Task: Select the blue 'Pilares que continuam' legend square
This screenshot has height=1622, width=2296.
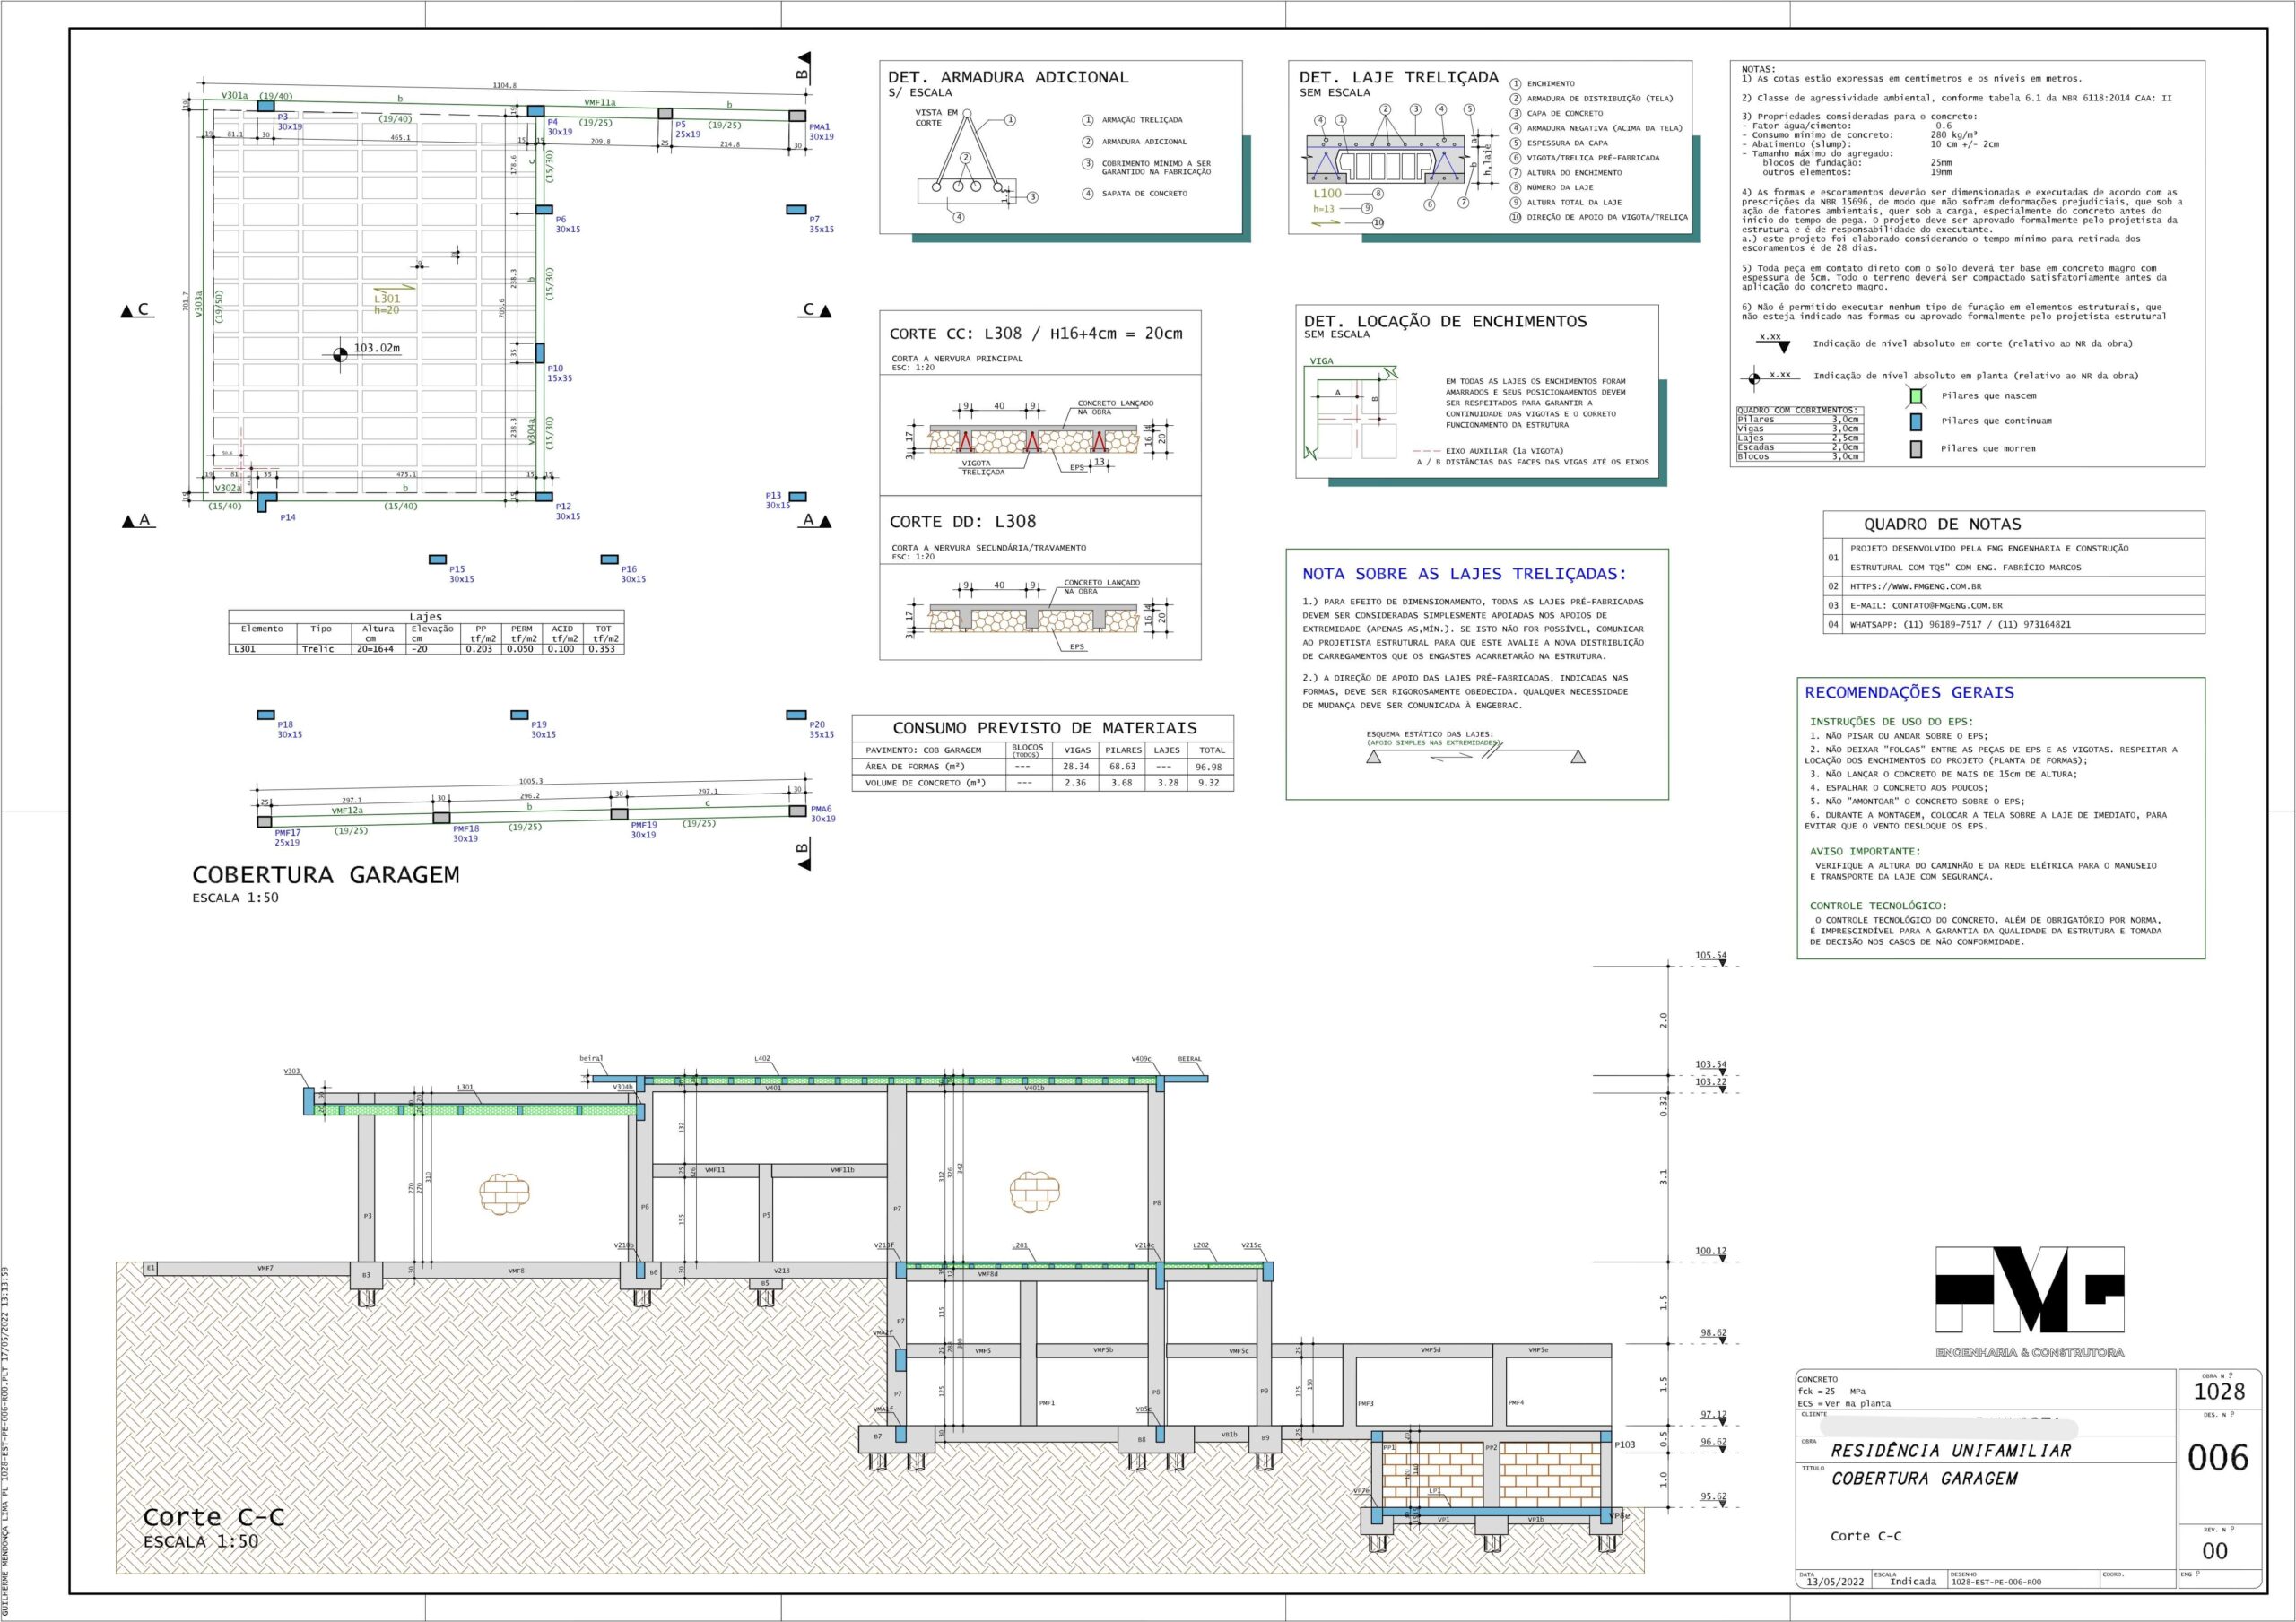Action: point(1916,422)
